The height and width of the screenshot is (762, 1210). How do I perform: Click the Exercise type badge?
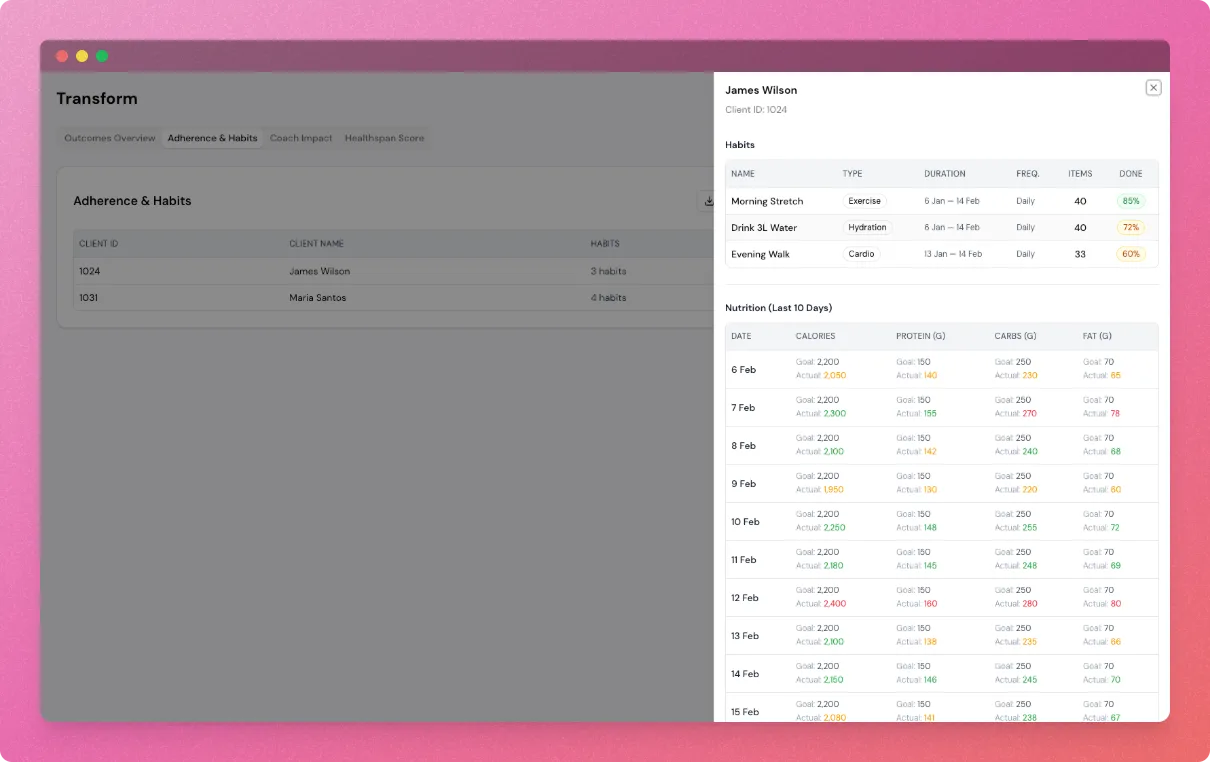click(864, 201)
